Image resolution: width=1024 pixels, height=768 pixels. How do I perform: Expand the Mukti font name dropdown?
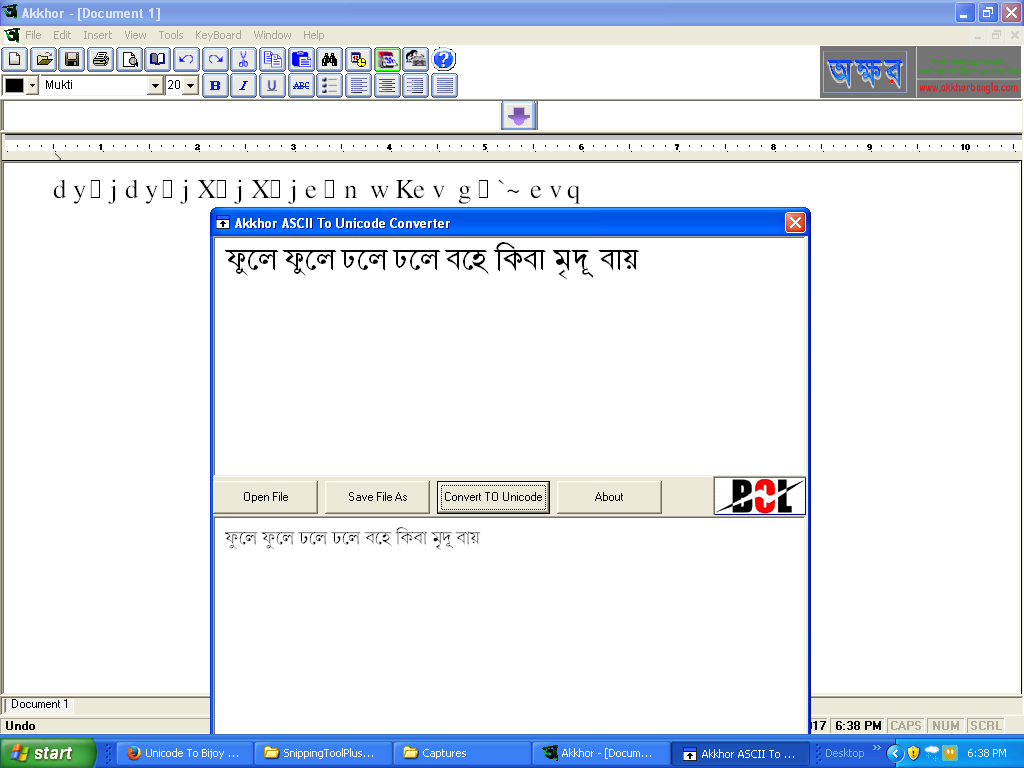155,86
